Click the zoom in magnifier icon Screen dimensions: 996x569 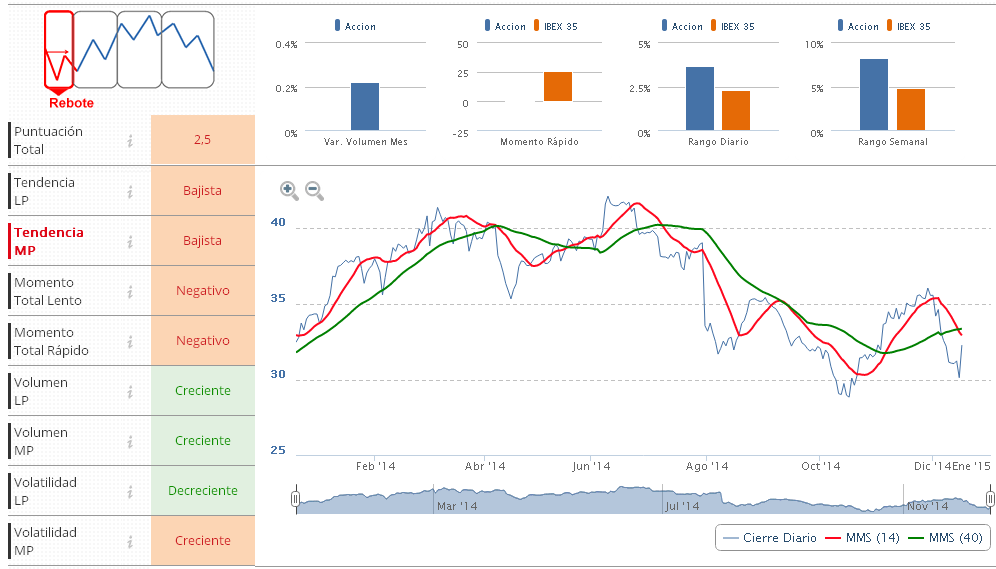click(289, 190)
